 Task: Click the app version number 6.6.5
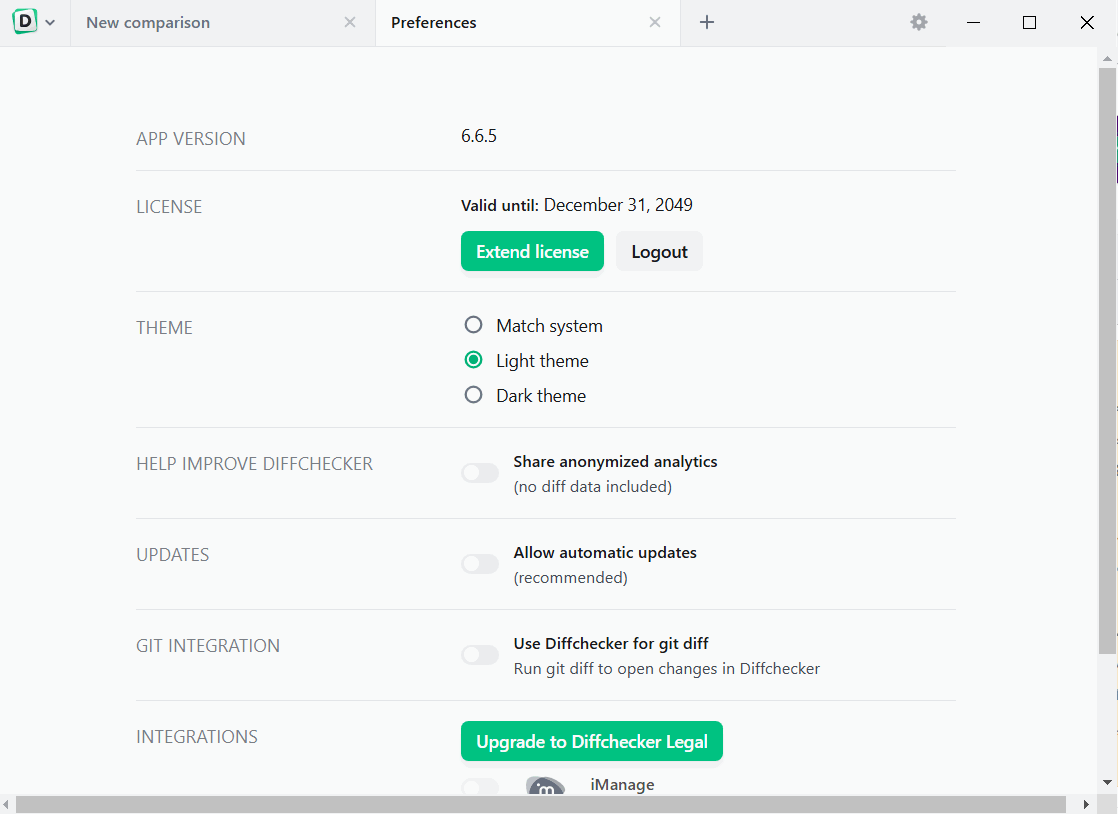[479, 135]
